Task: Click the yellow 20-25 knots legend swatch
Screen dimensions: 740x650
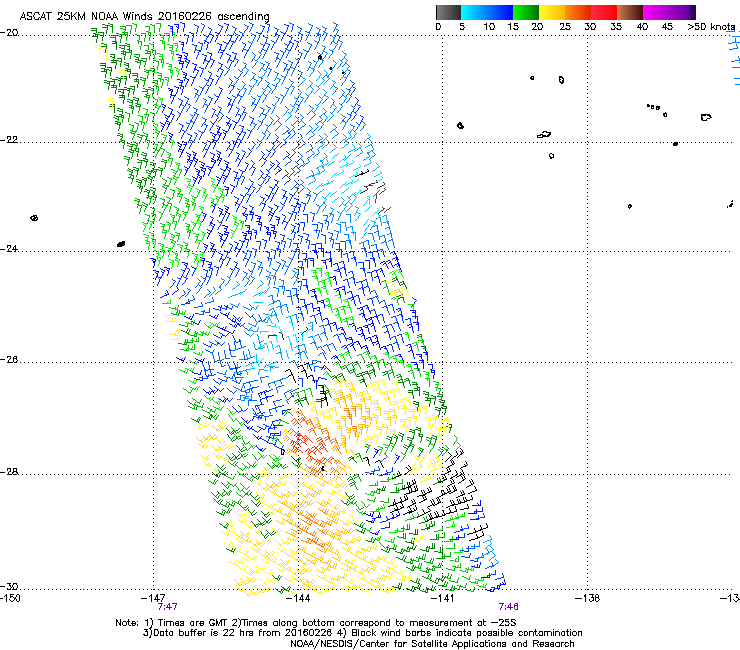Action: (552, 12)
